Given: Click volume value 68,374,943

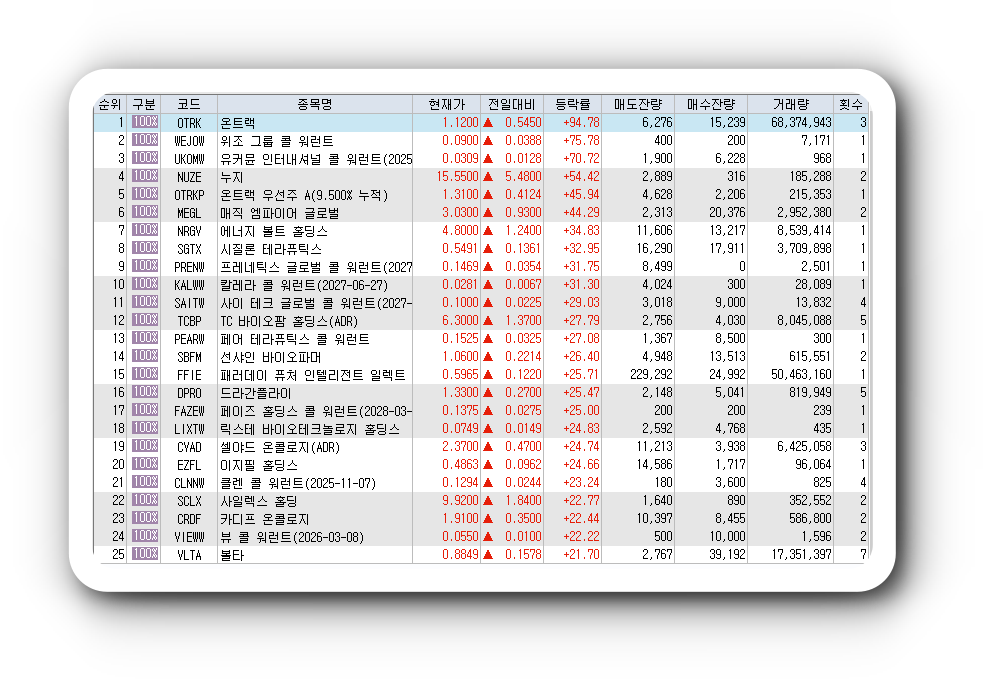Looking at the screenshot, I should [x=801, y=123].
